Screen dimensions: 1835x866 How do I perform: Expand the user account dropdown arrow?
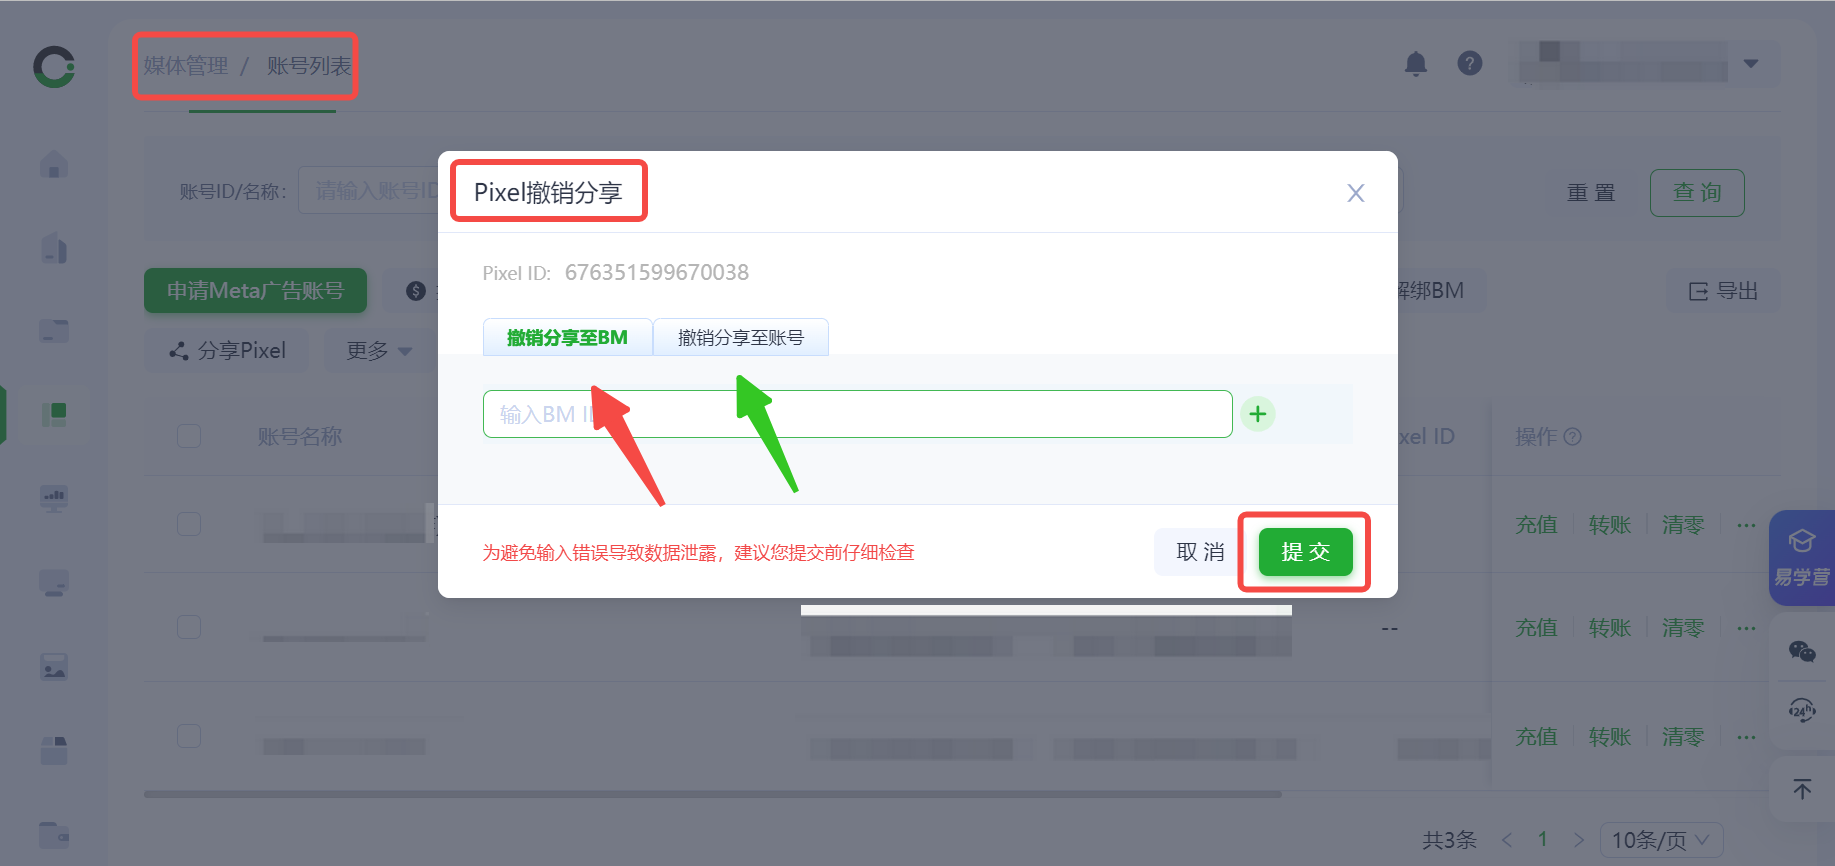pyautogui.click(x=1750, y=64)
